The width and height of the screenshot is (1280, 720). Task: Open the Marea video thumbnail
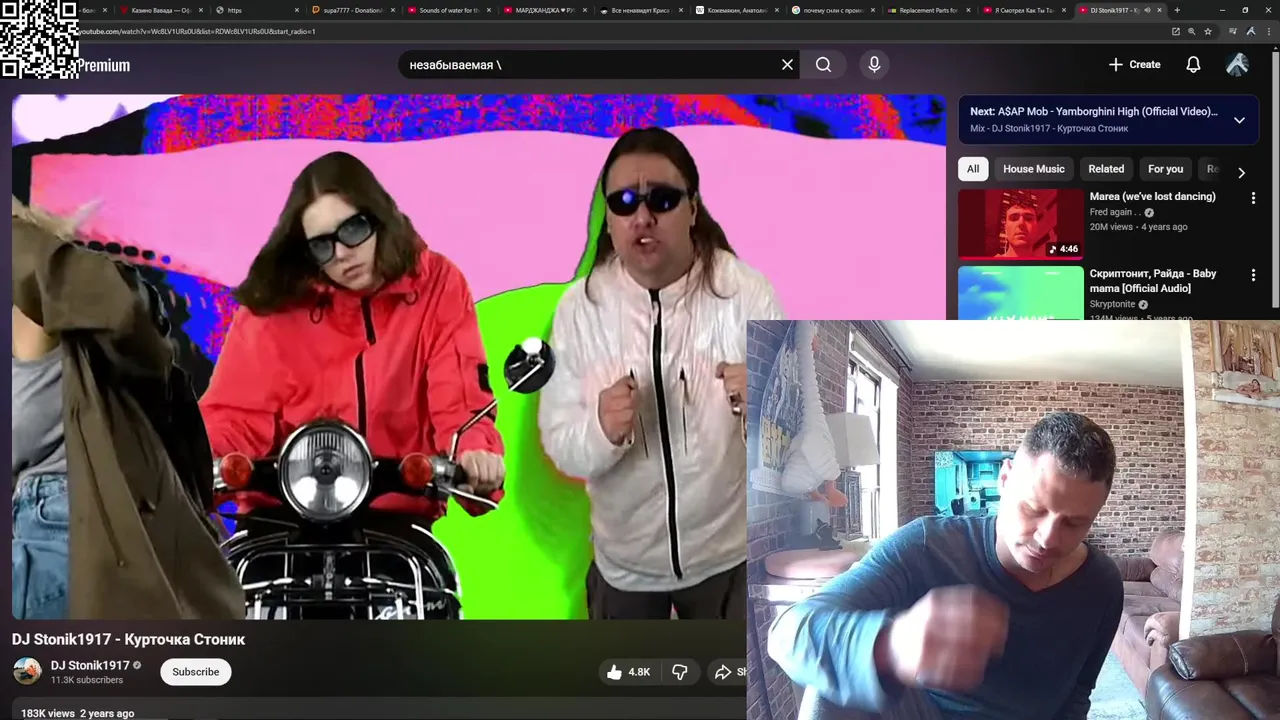(x=1020, y=224)
